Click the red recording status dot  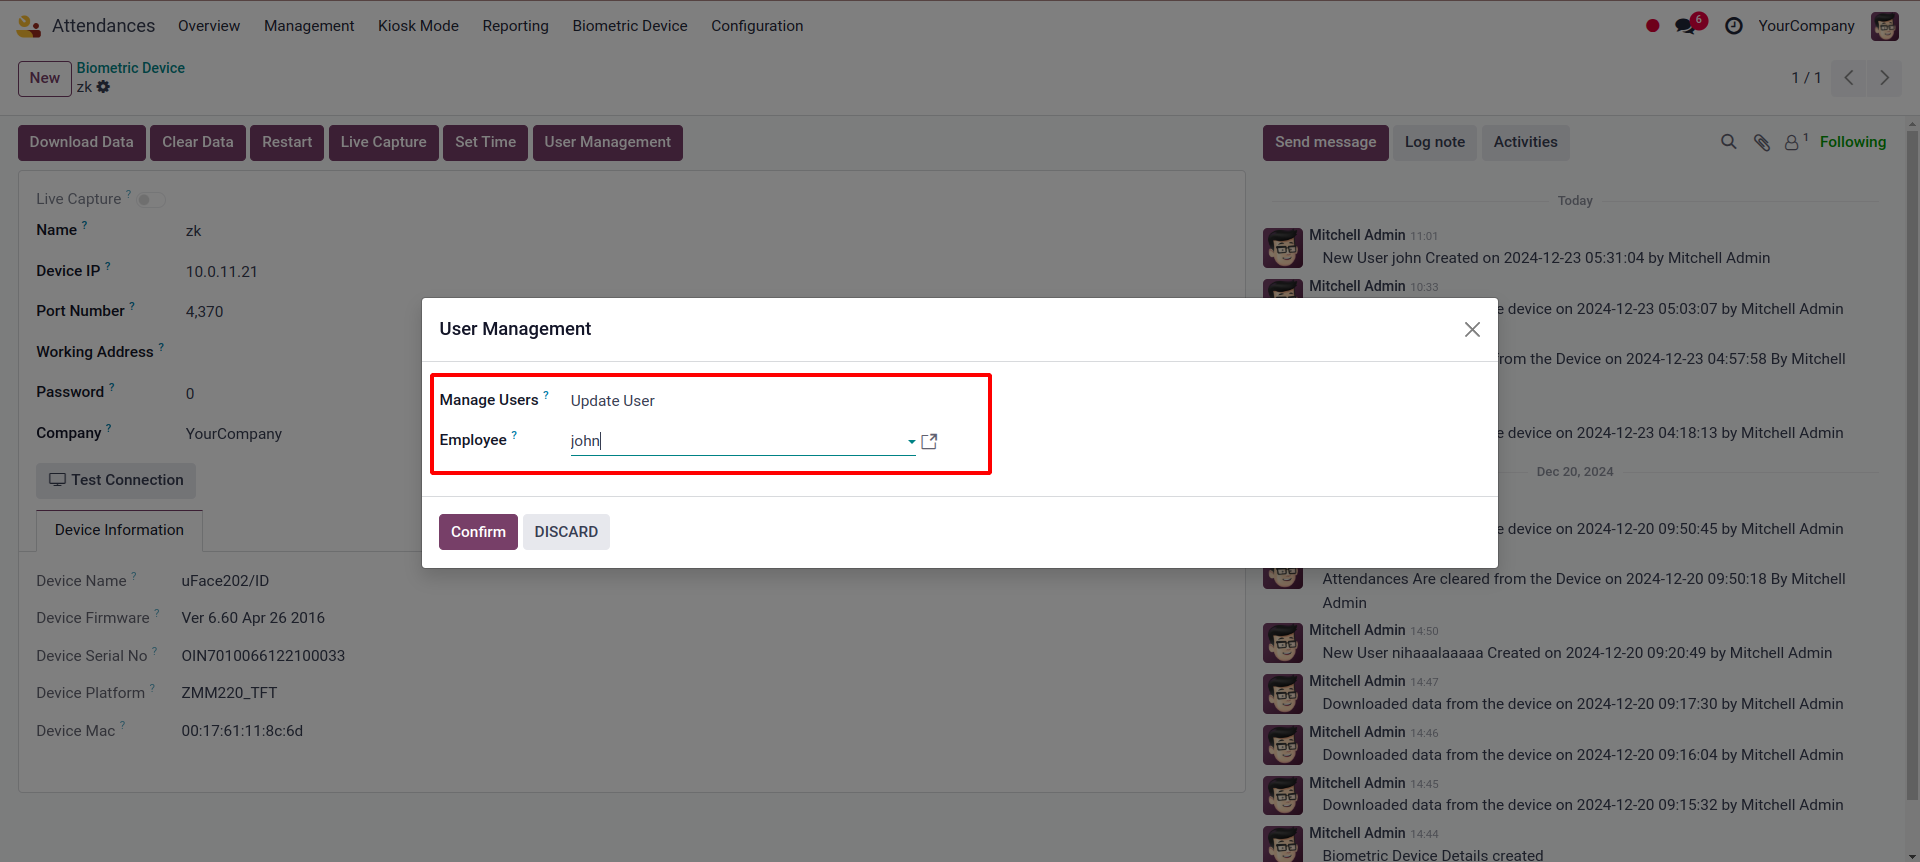[x=1652, y=26]
